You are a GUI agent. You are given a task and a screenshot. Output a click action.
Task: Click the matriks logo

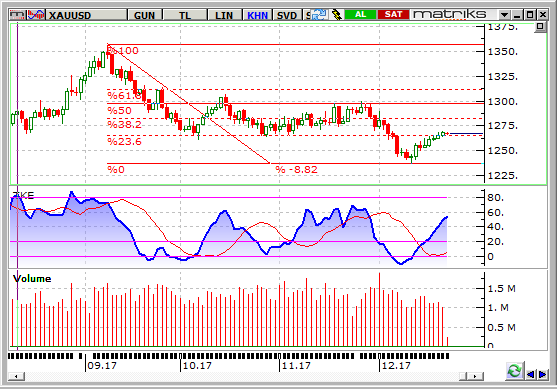(x=450, y=14)
